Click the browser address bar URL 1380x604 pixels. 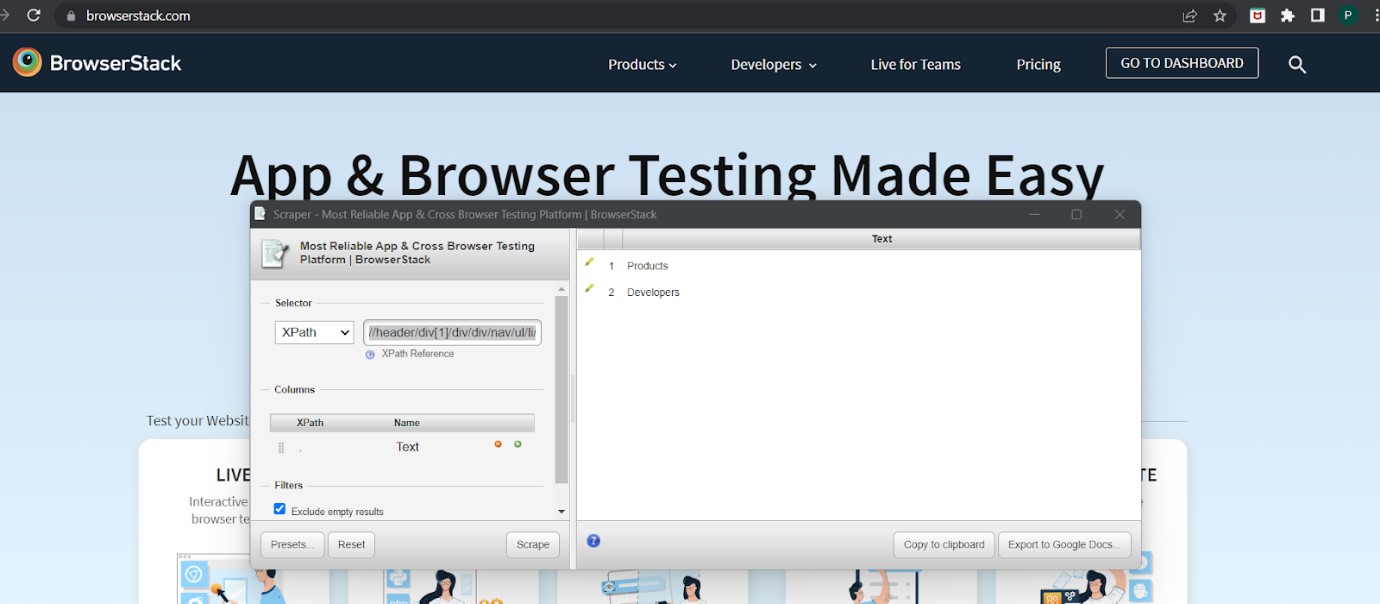pyautogui.click(x=138, y=16)
